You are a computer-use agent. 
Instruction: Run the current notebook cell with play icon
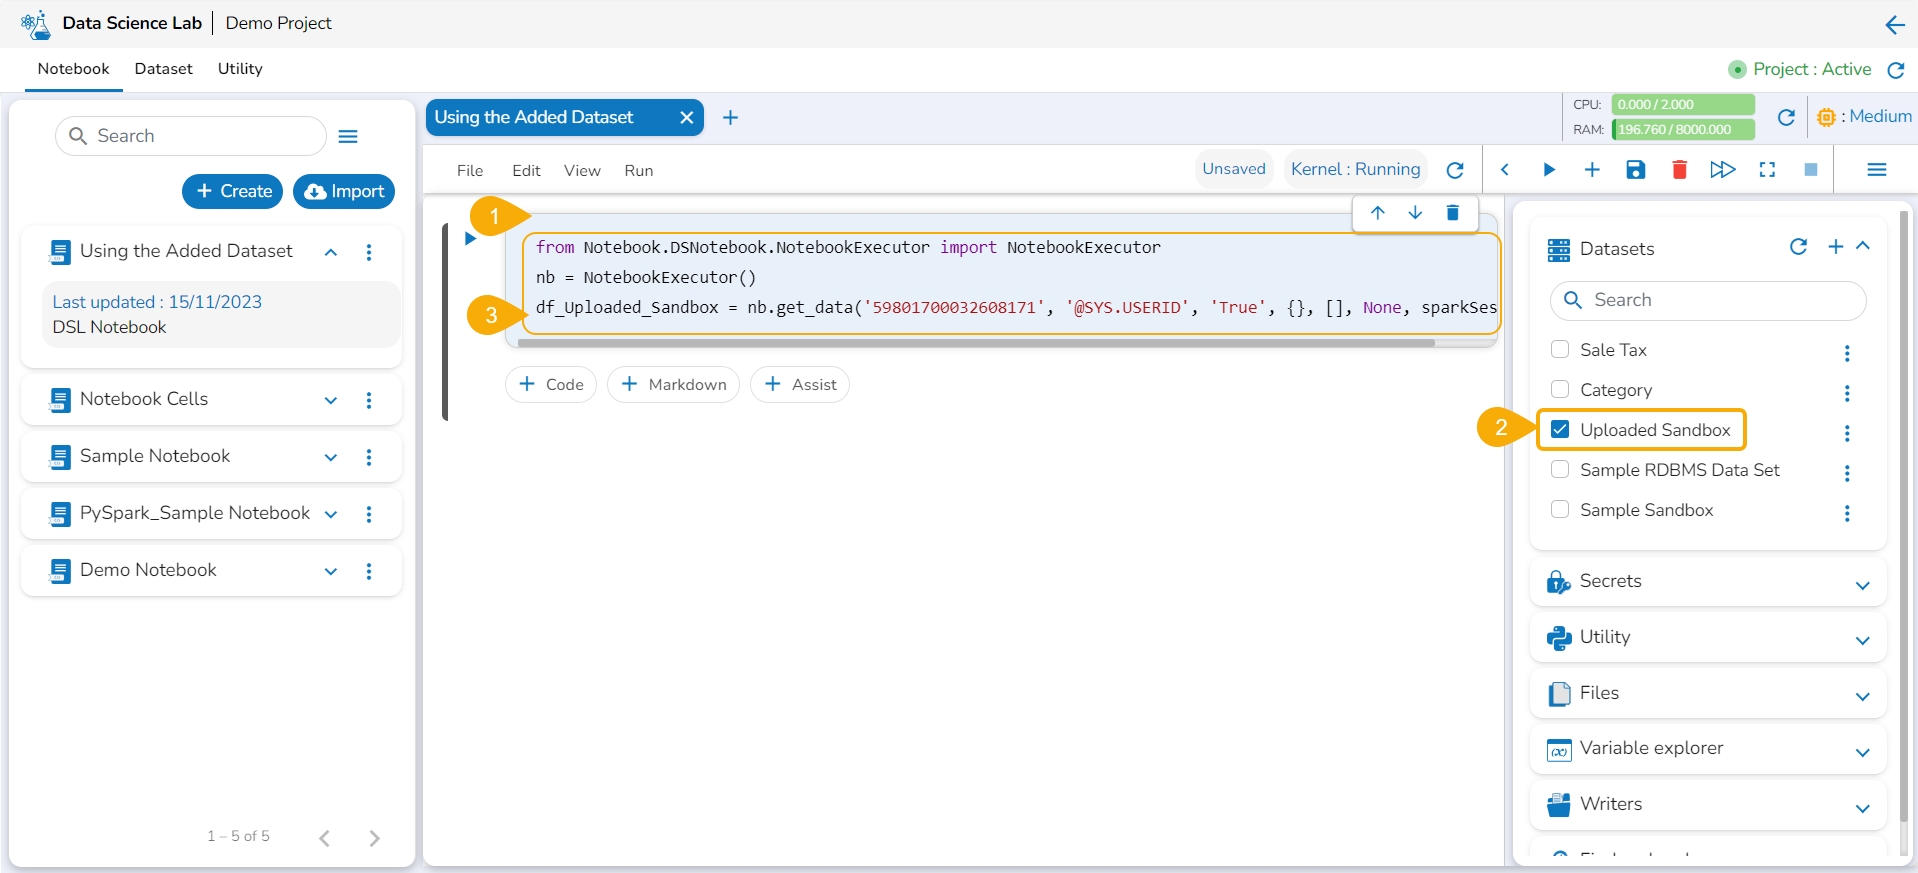pos(1548,170)
